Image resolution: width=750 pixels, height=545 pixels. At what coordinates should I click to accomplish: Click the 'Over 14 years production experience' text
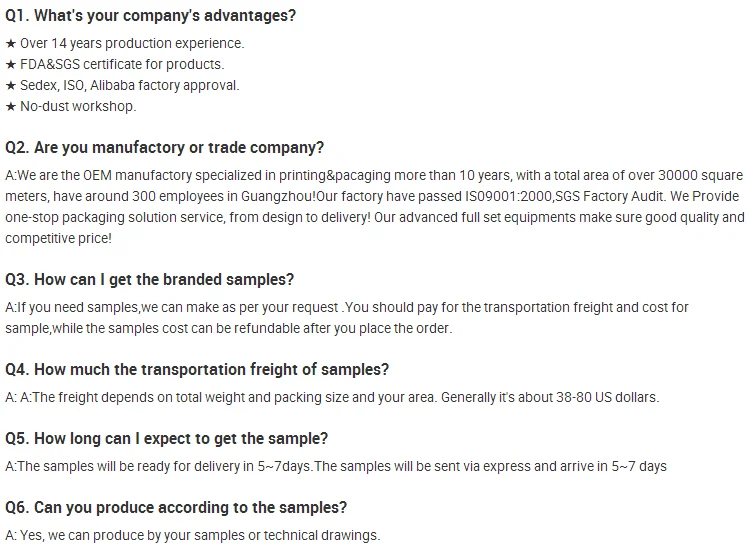point(131,44)
